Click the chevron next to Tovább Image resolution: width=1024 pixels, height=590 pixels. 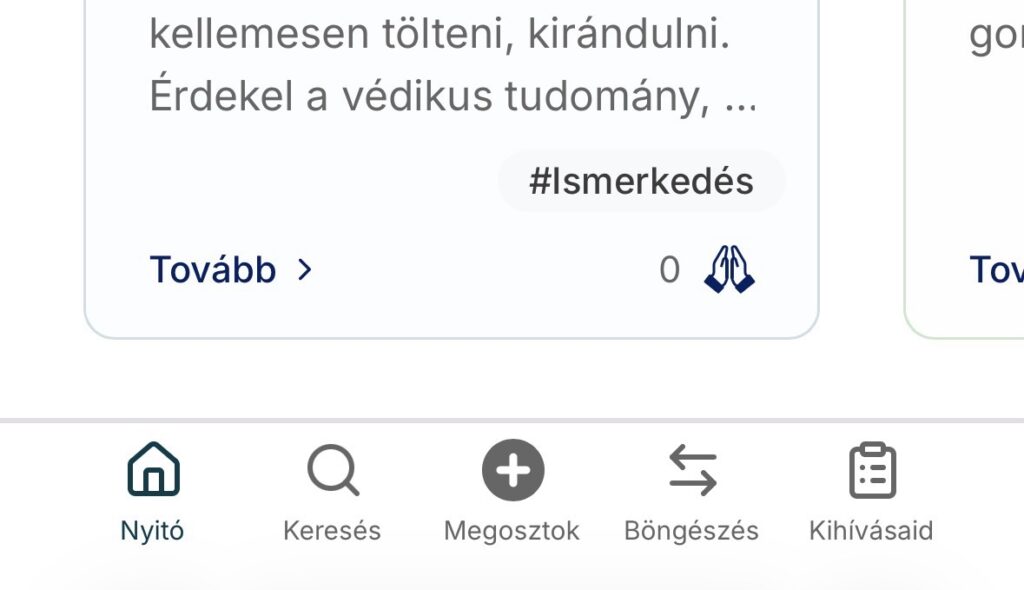[x=305, y=270]
